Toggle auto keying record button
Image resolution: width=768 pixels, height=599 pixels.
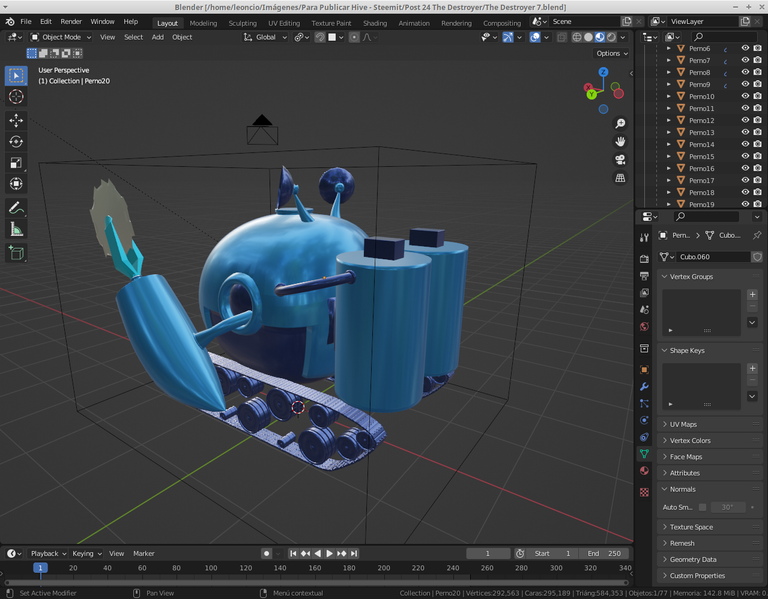point(266,553)
